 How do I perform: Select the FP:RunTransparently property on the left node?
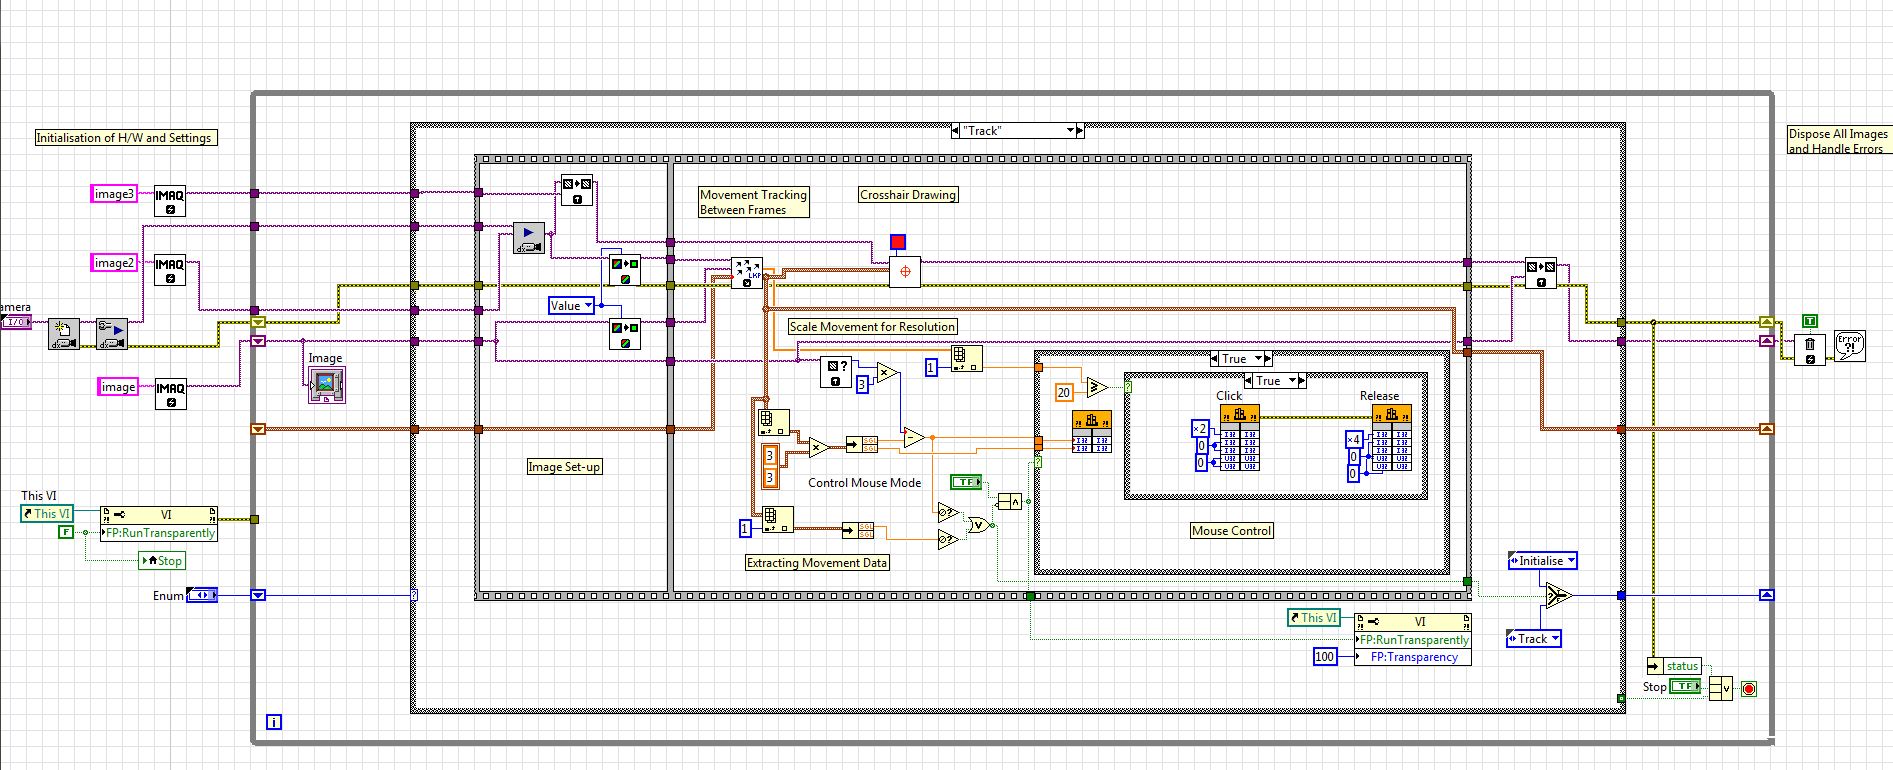(x=159, y=533)
